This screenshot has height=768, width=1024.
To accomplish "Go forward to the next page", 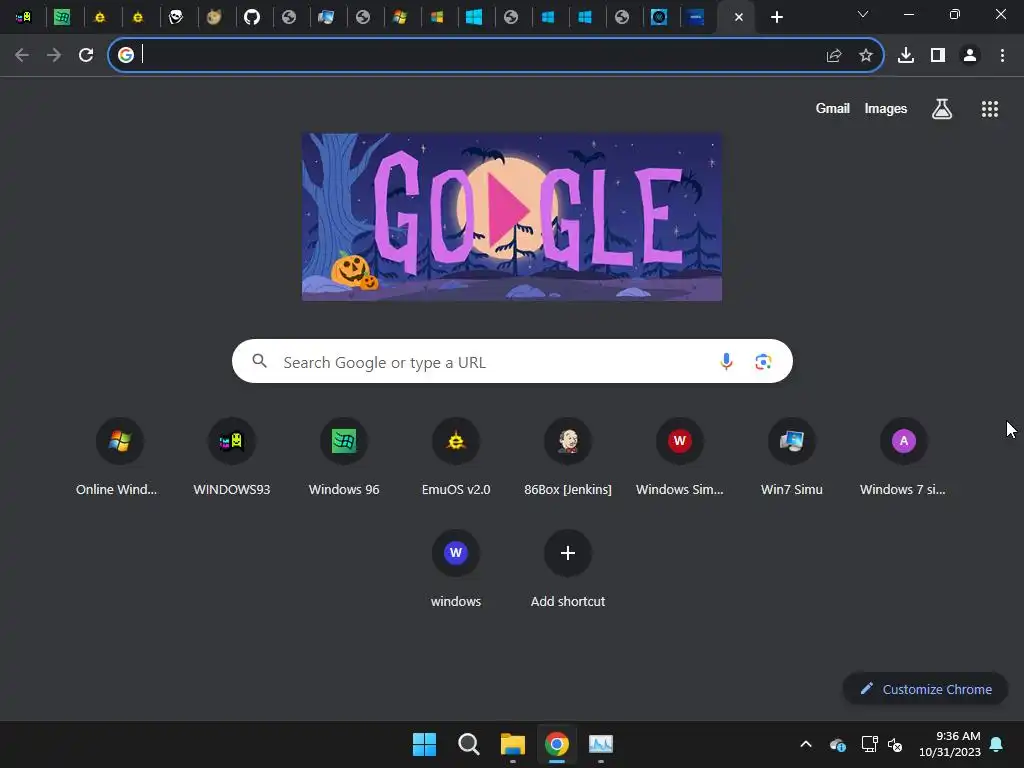I will [54, 55].
